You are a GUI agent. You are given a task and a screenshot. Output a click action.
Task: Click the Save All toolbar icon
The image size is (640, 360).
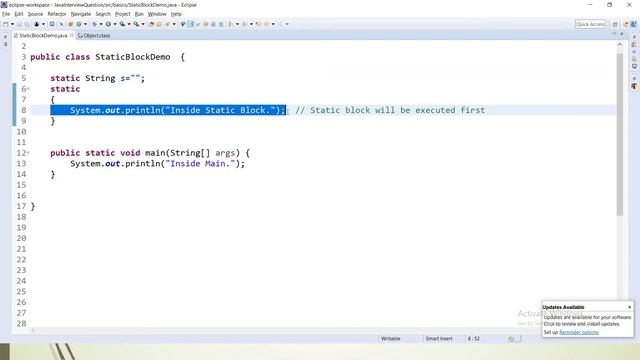[27, 24]
